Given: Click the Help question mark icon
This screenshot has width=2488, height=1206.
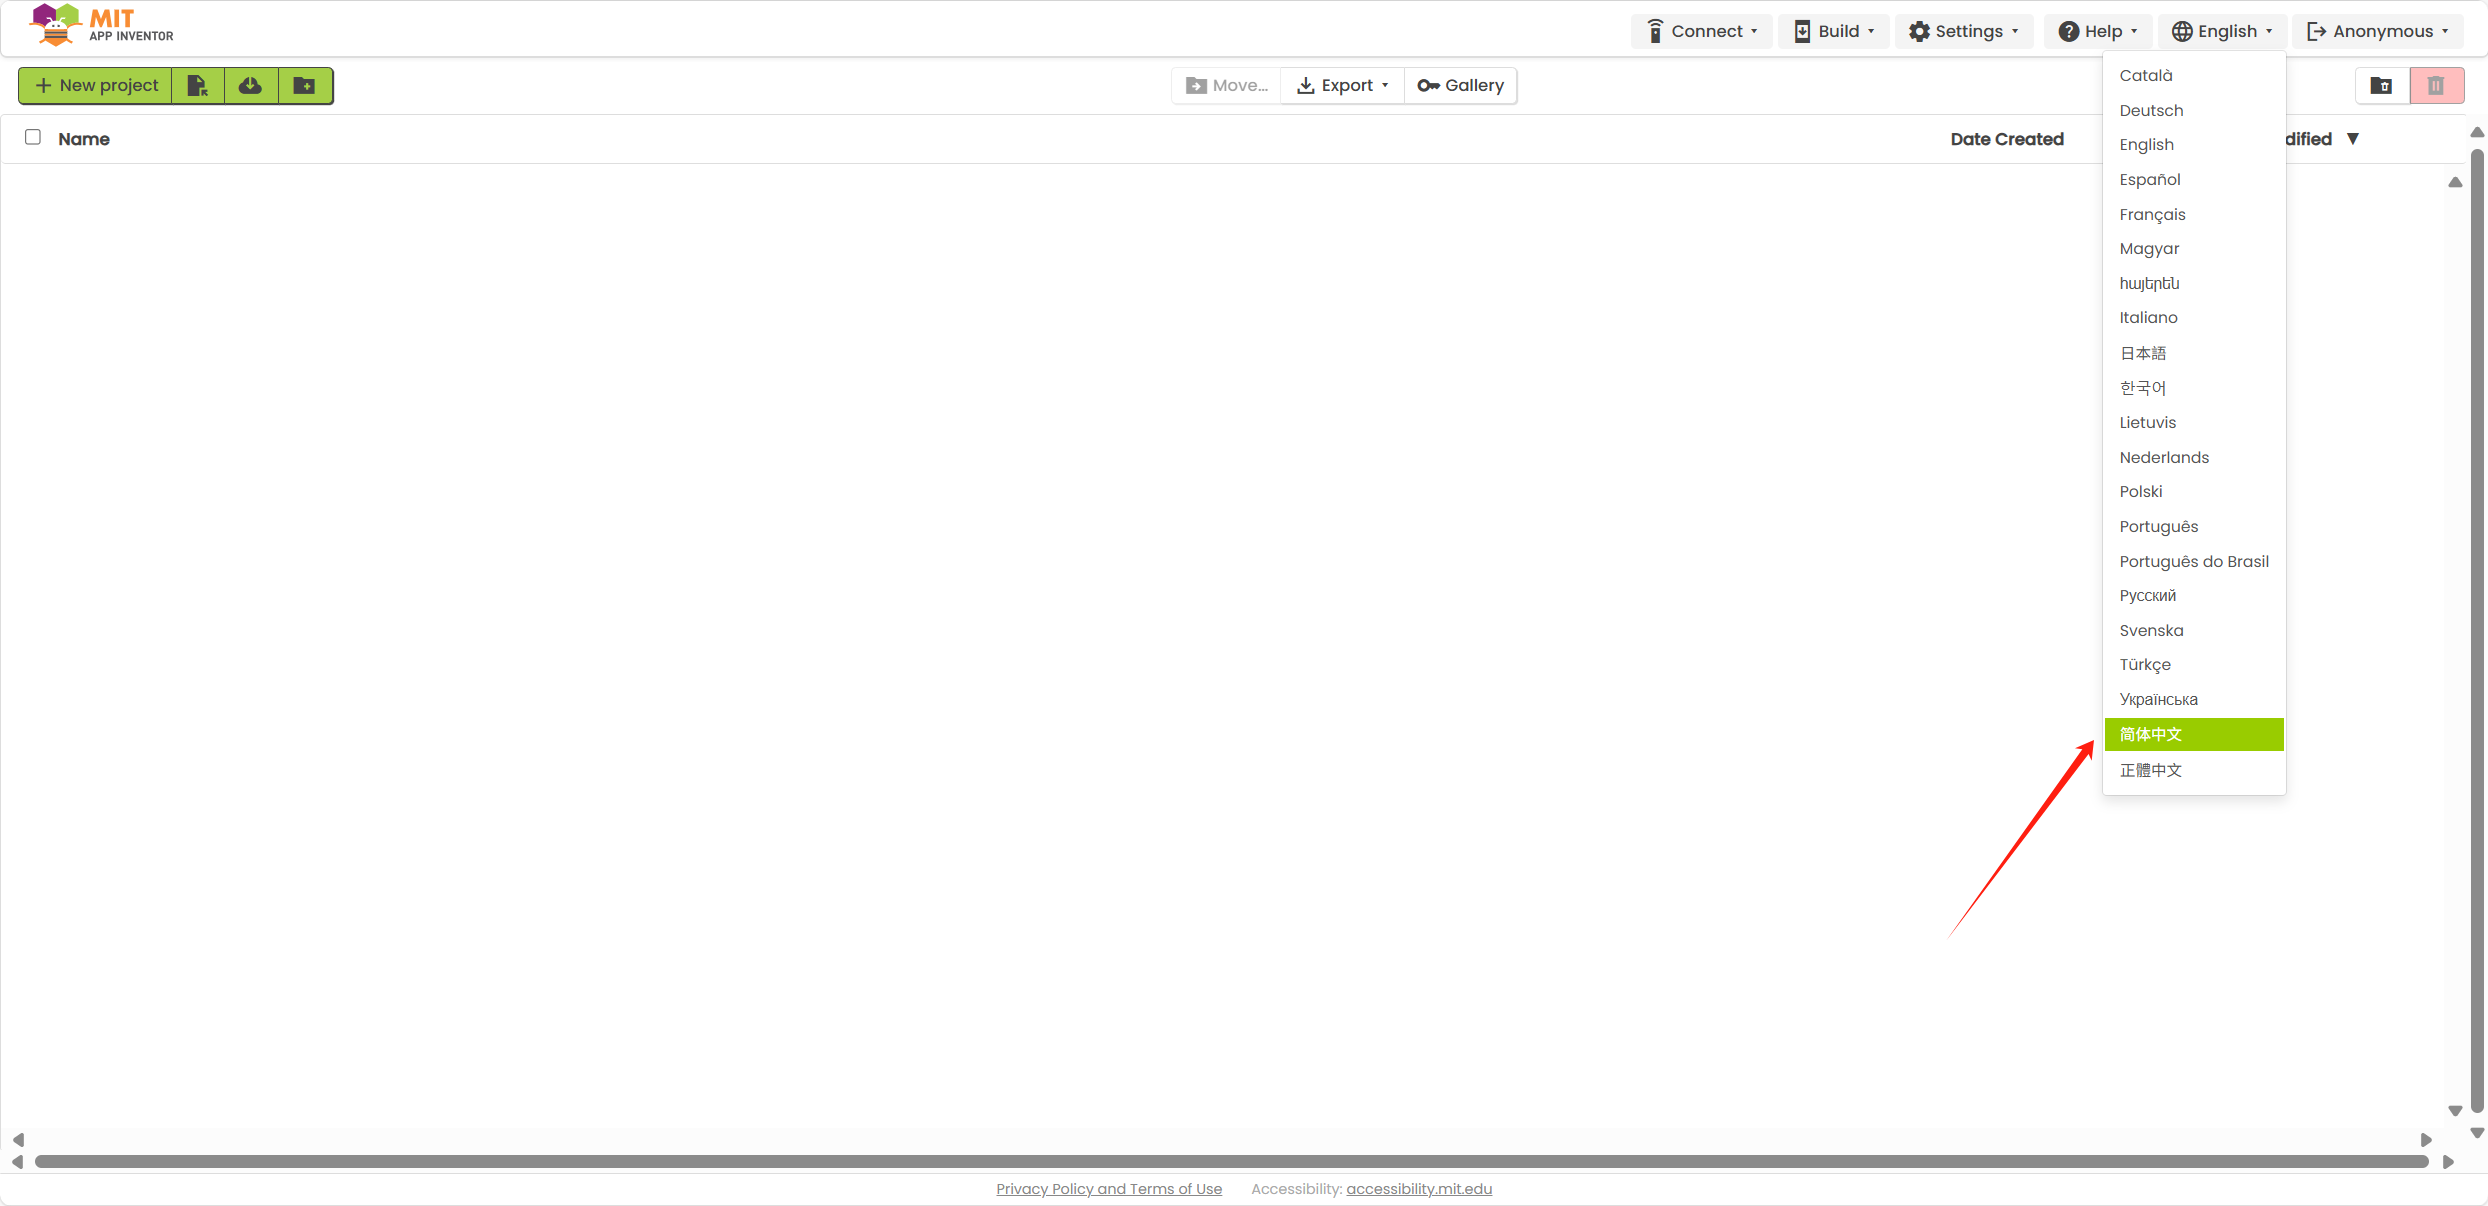Looking at the screenshot, I should click(x=2068, y=31).
